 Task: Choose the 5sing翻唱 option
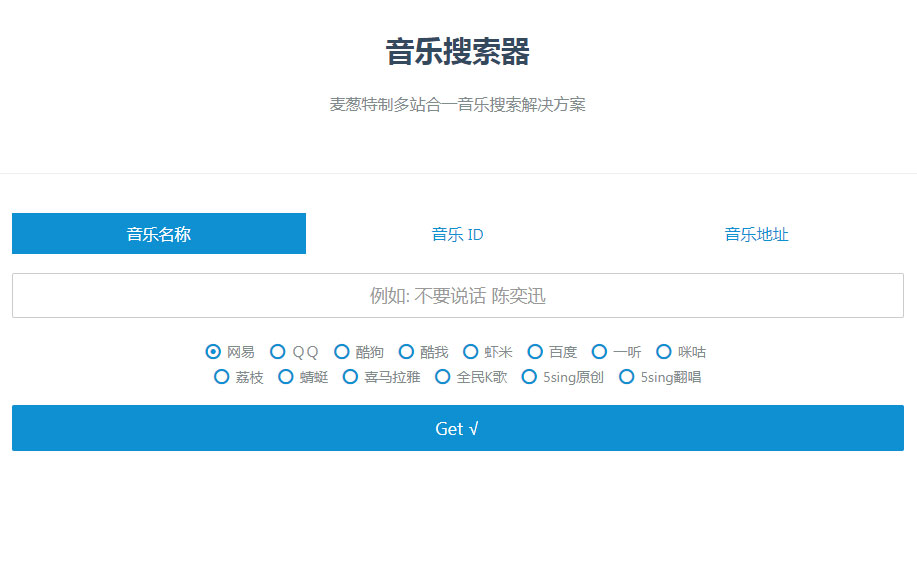627,377
